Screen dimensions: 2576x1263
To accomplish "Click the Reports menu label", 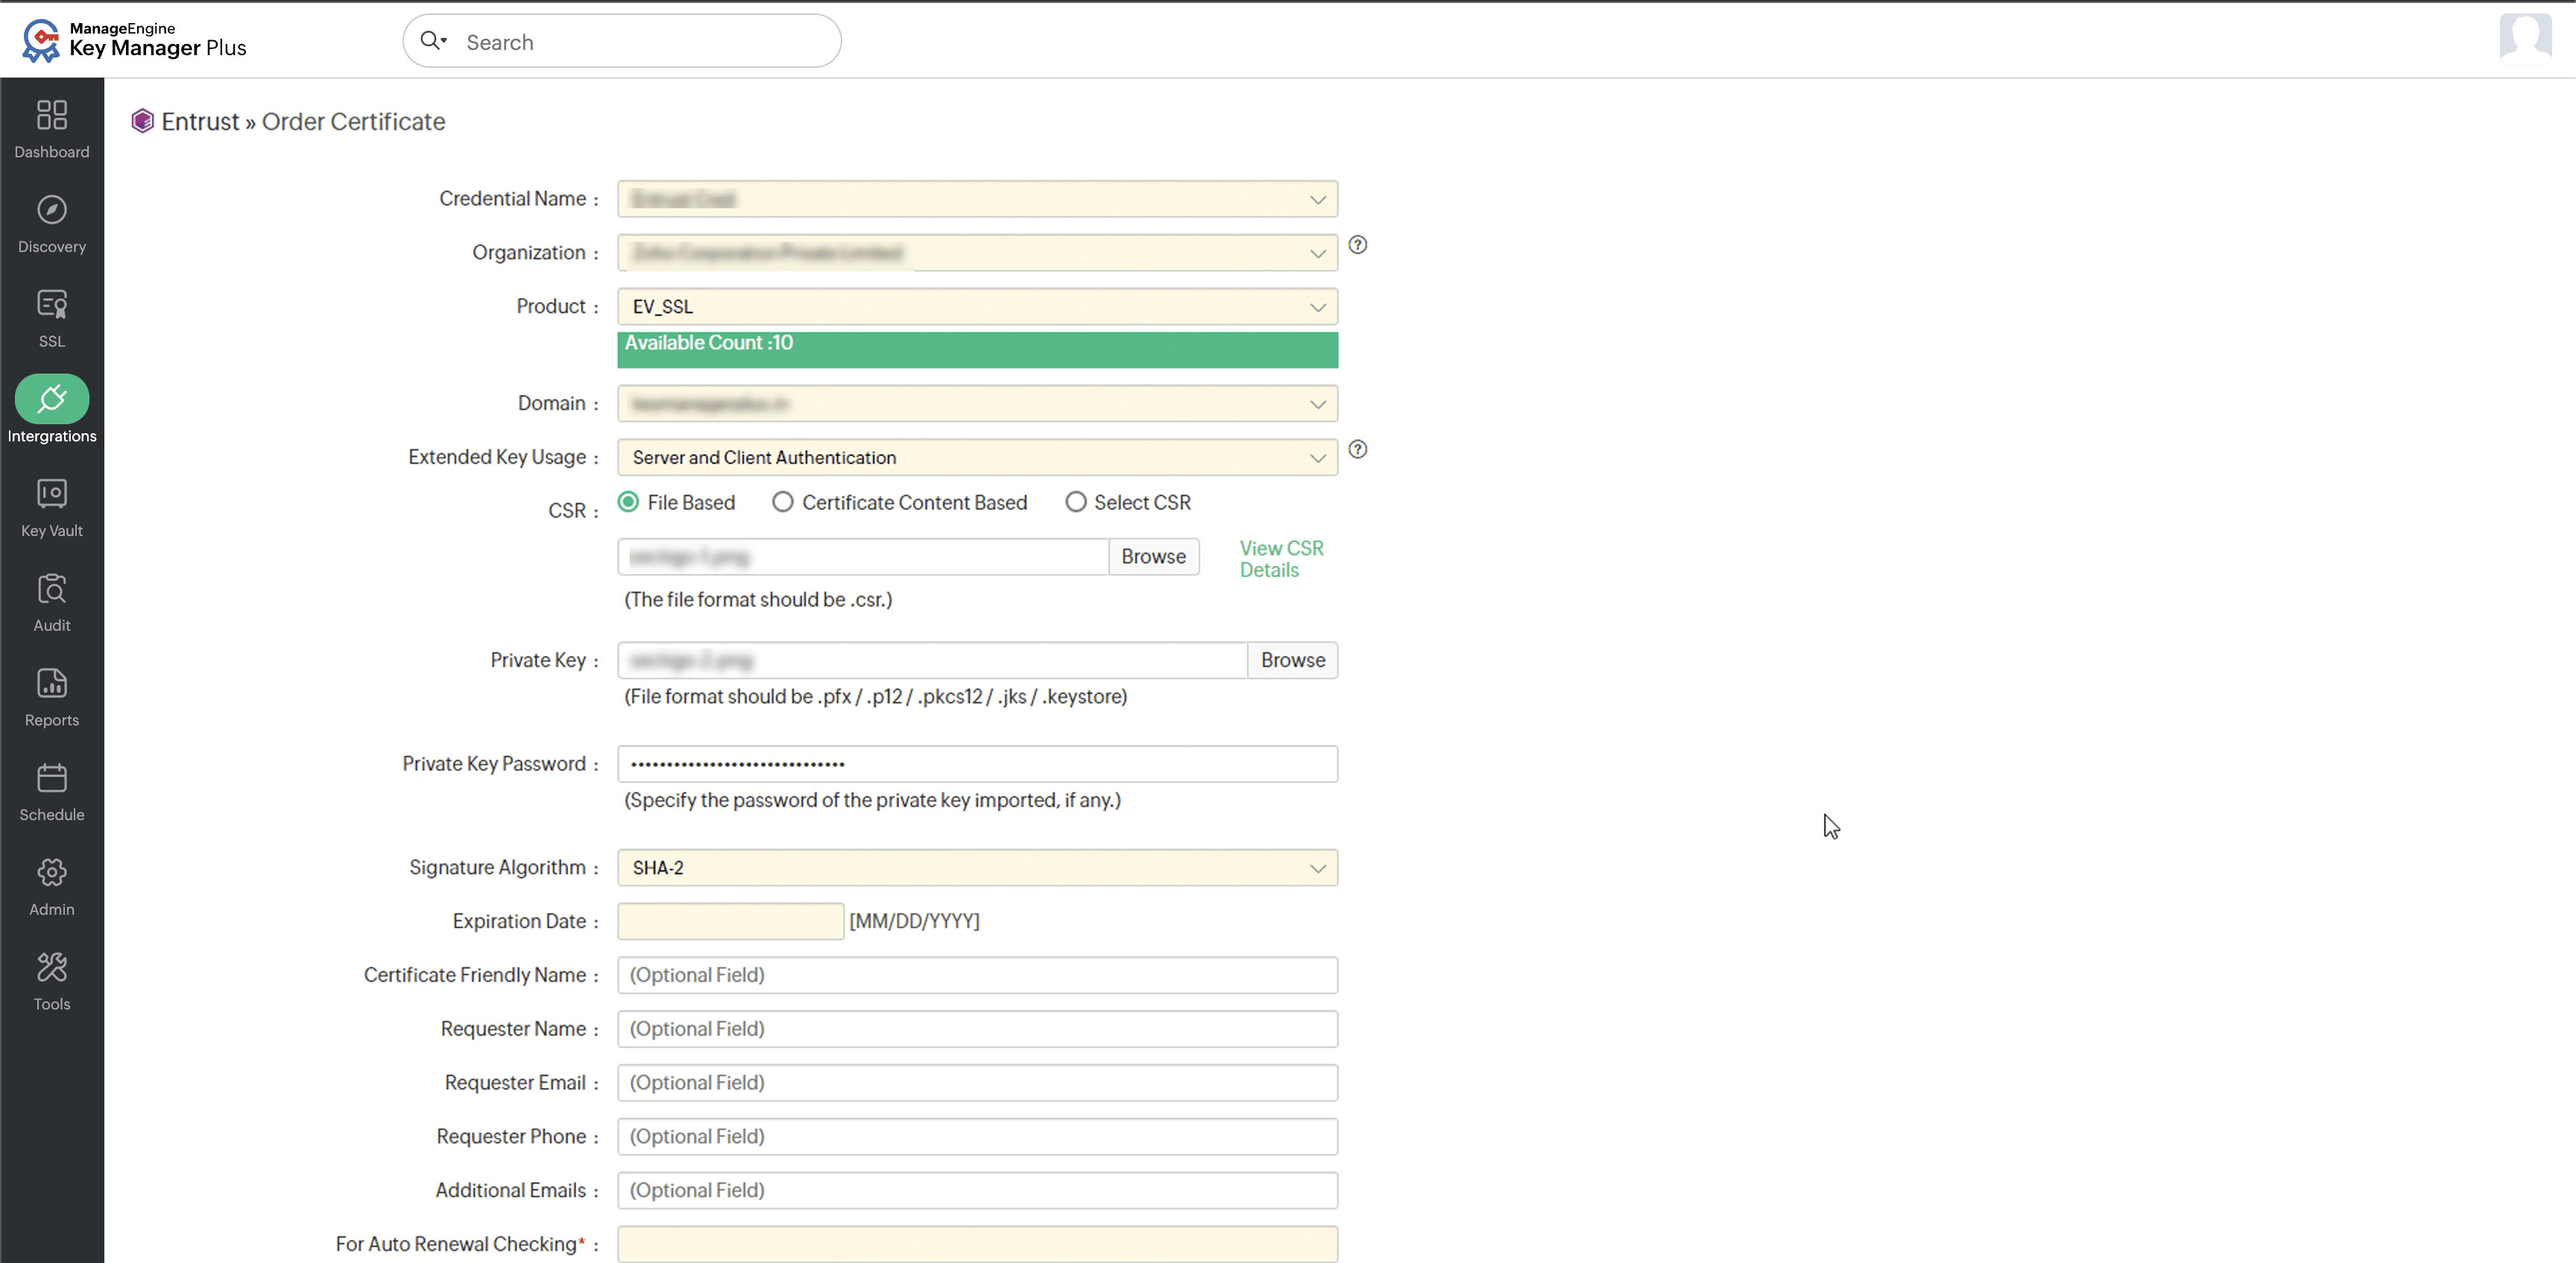I will pyautogui.click(x=52, y=720).
